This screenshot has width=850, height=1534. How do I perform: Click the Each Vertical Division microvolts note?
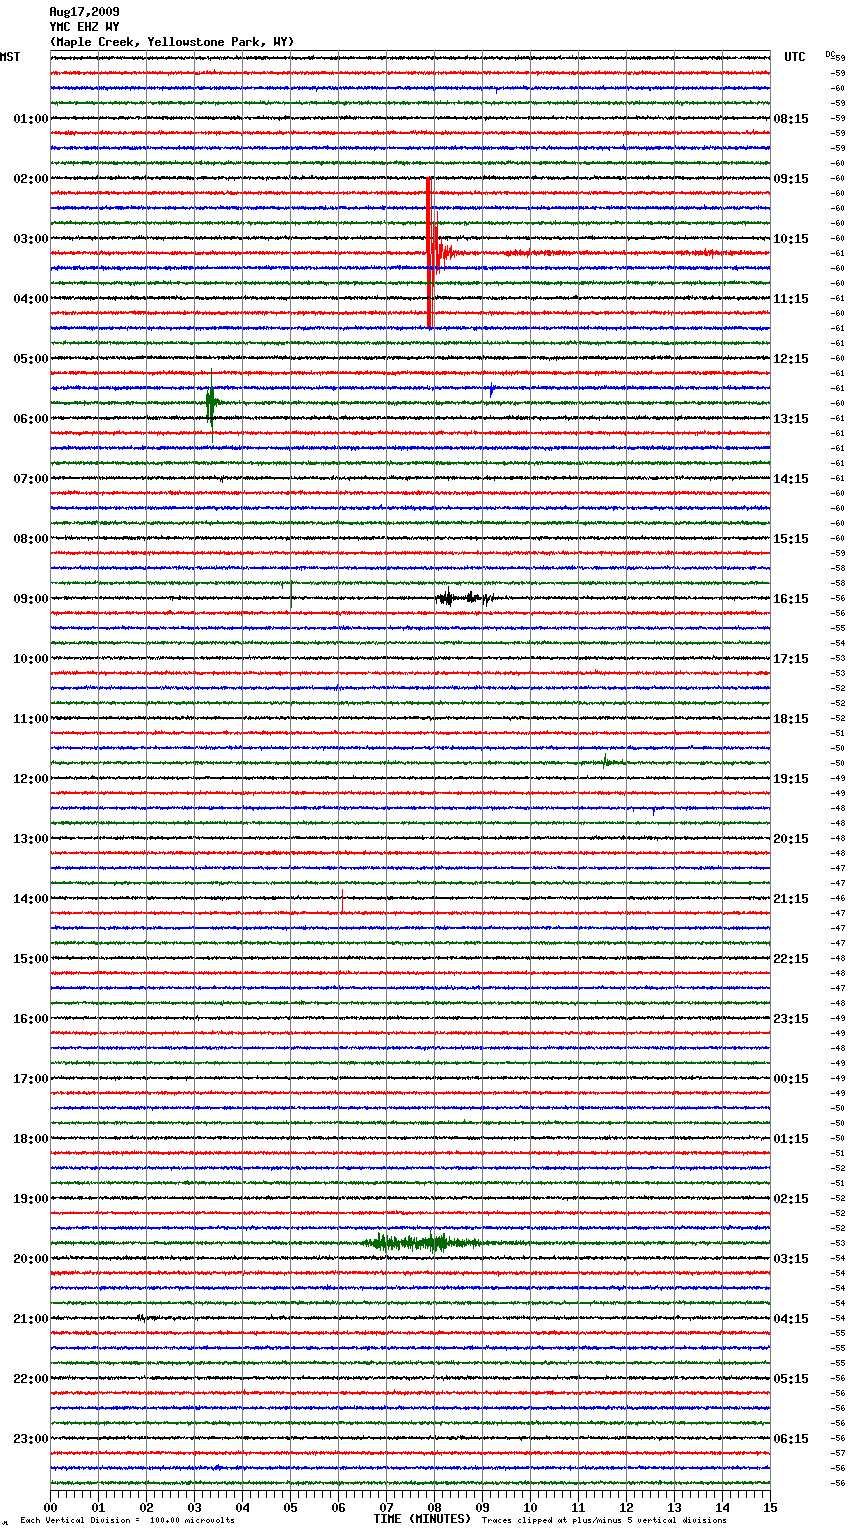[127, 1520]
